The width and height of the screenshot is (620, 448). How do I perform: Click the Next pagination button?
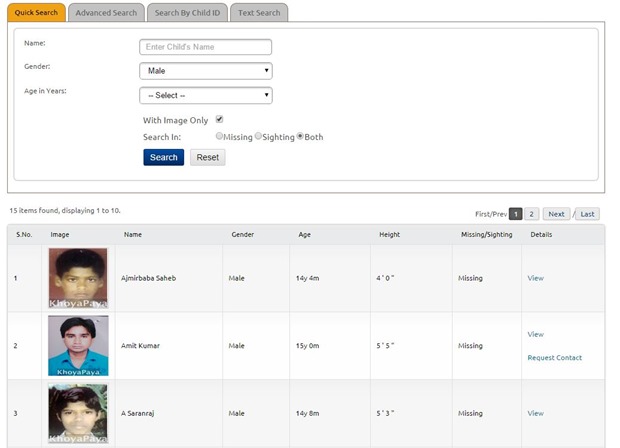click(x=556, y=214)
